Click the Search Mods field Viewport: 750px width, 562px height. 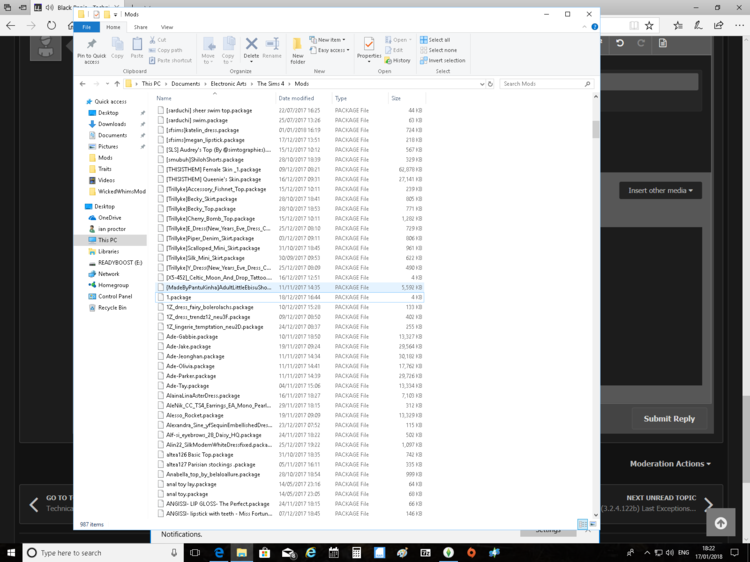point(546,84)
